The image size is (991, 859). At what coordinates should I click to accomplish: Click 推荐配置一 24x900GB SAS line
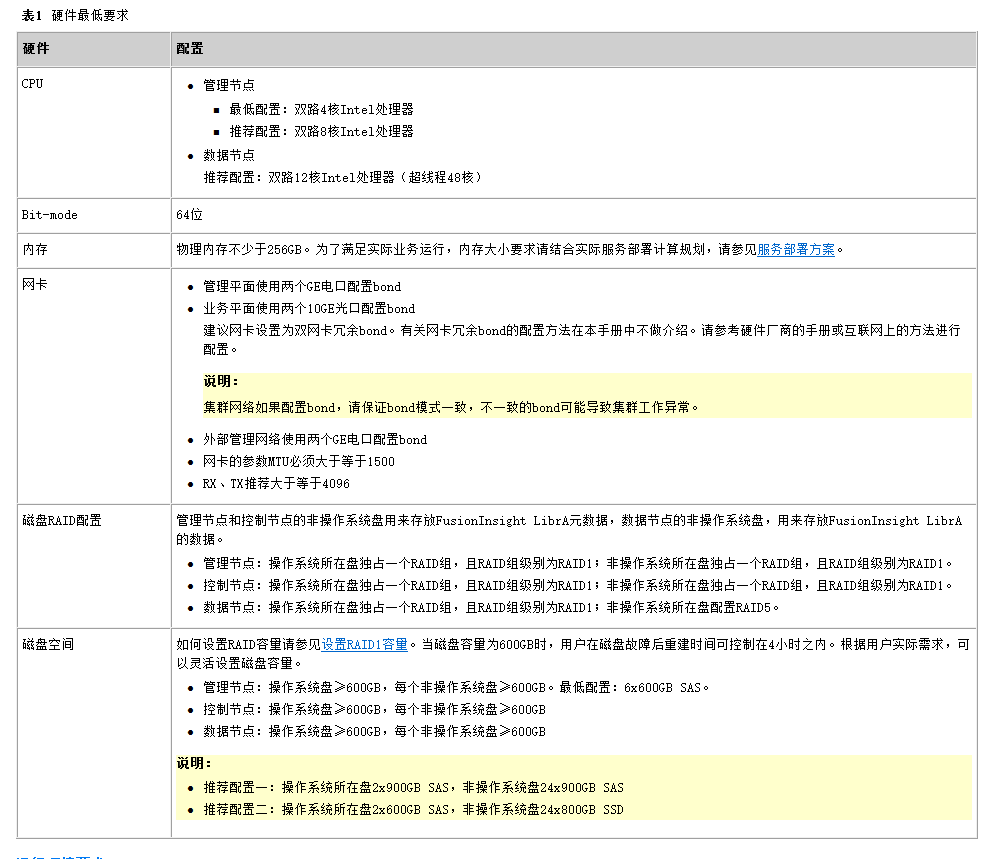click(413, 788)
